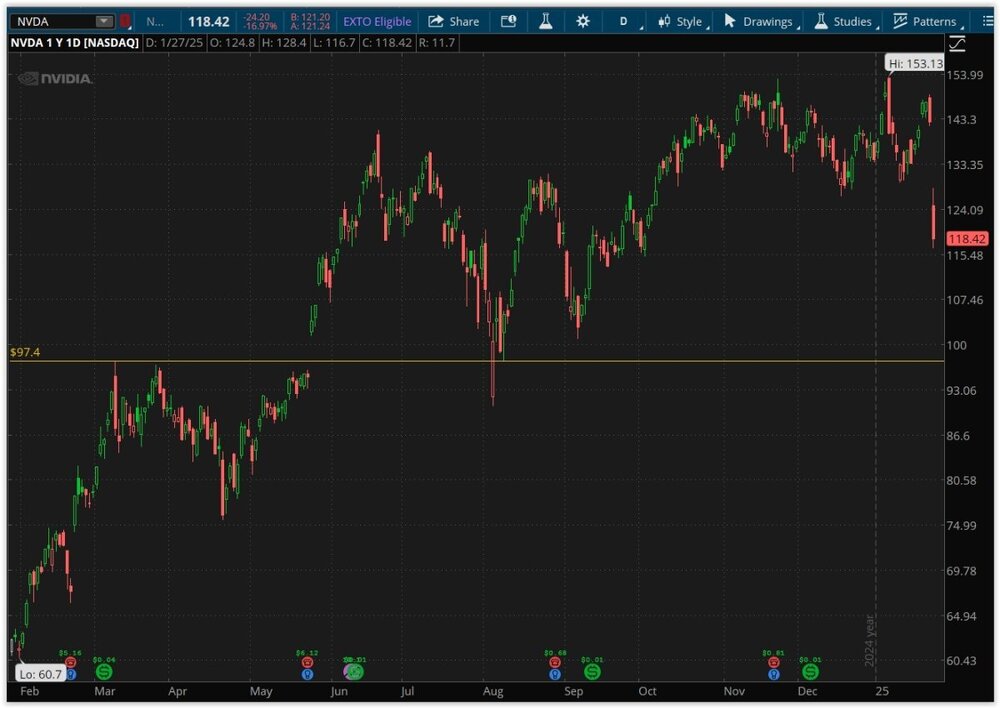
Task: Click the Hi: 153.13 price bubble
Action: (915, 64)
